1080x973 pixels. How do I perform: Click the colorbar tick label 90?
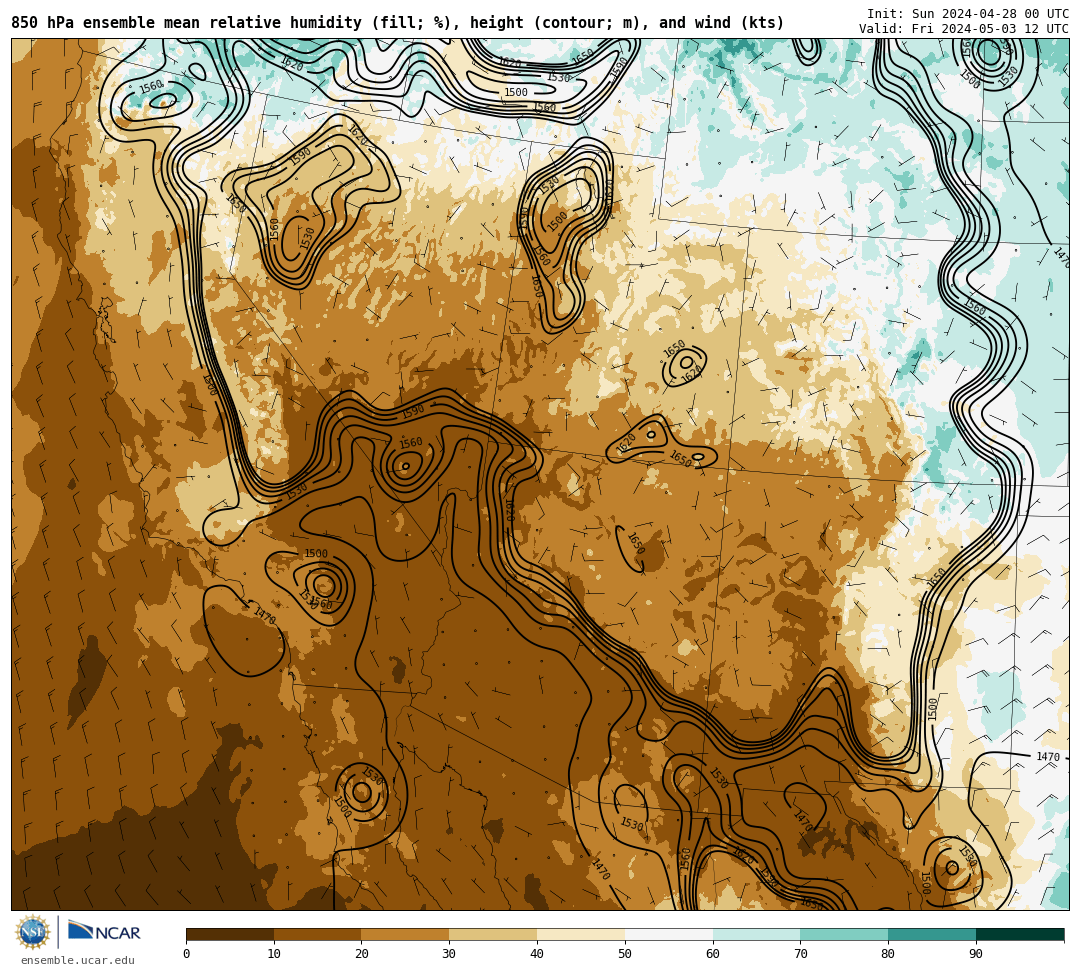point(976,954)
